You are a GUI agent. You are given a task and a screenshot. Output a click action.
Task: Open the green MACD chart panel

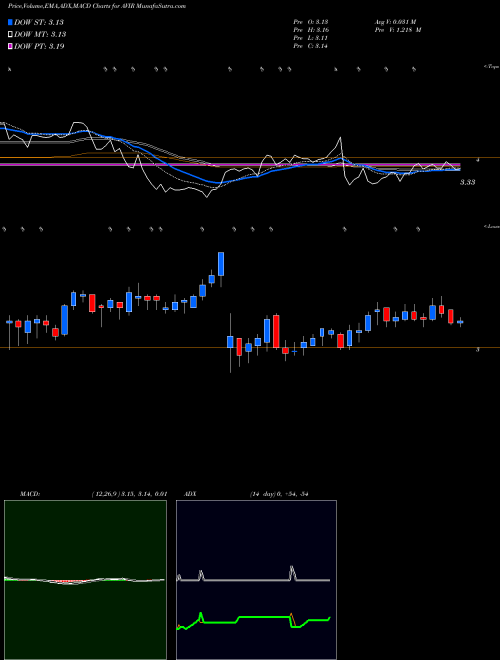[x=85, y=580]
